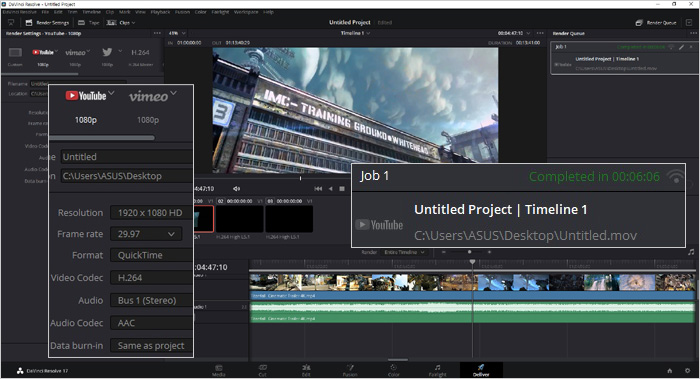Click the music note icon above timeline
Image resolution: width=700 pixels, height=379 pixels.
click(x=691, y=252)
